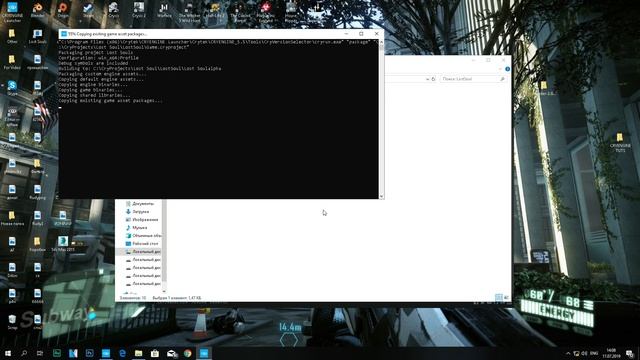Viewport: 640px width, 360px height.
Task: Show hidden system tray icons chevron
Action: click(x=568, y=353)
